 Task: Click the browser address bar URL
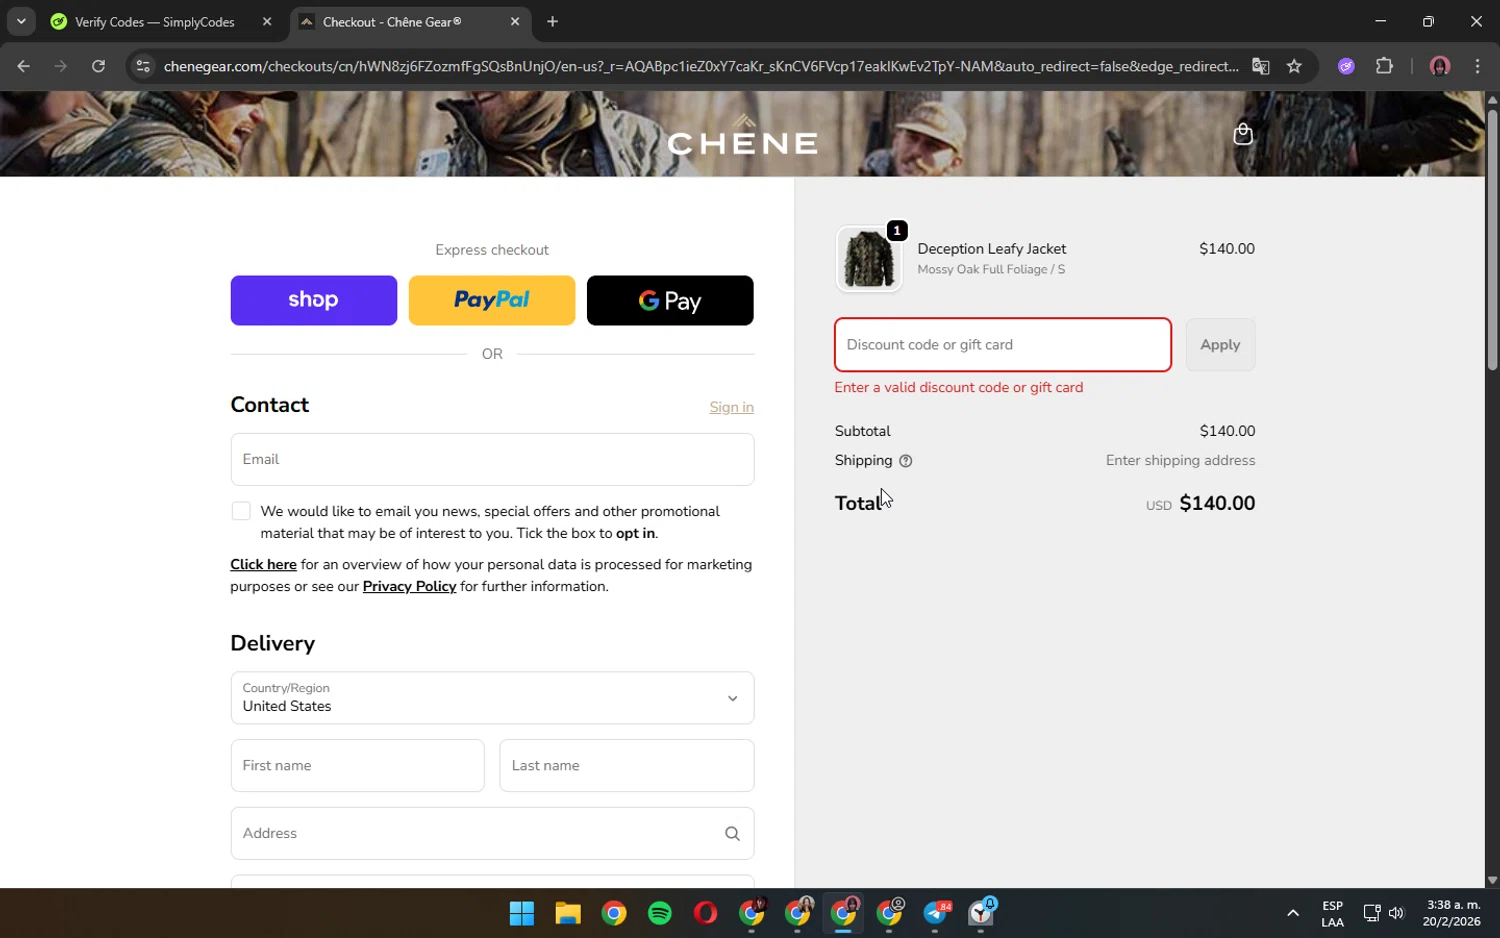click(700, 66)
